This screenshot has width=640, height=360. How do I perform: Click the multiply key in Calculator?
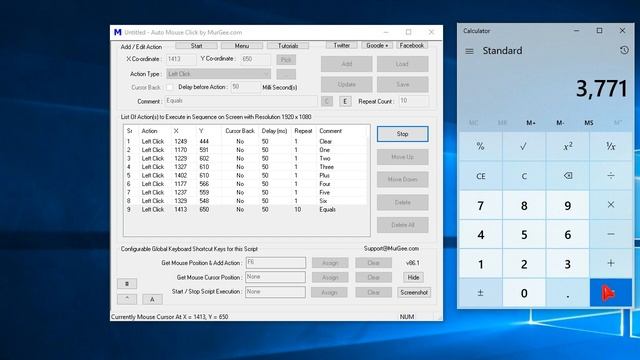click(611, 205)
